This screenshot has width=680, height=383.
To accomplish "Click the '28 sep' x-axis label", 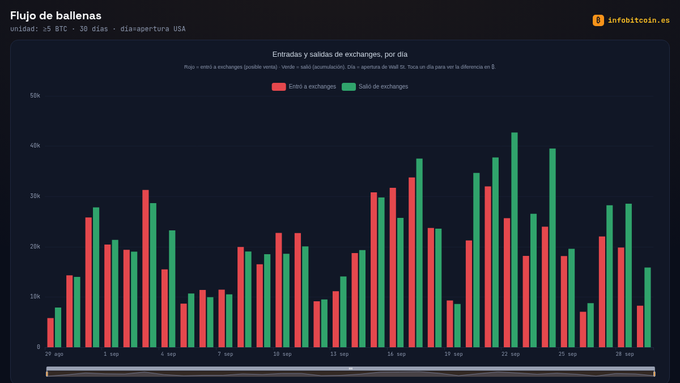I will 625,354.
